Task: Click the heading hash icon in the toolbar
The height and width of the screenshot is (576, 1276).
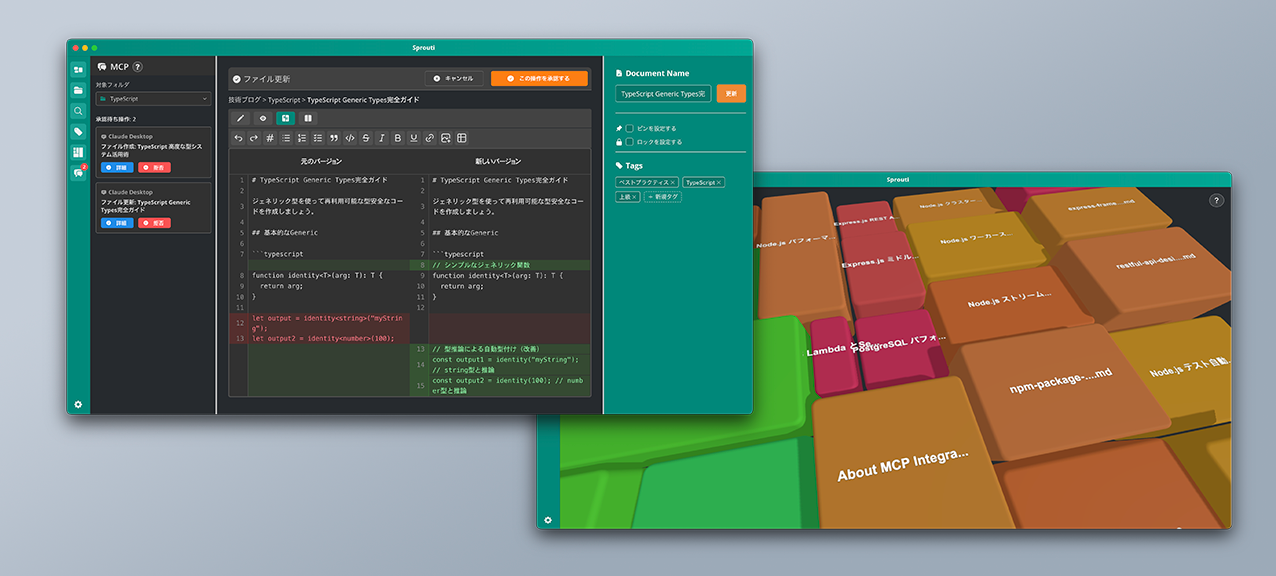Action: point(270,138)
